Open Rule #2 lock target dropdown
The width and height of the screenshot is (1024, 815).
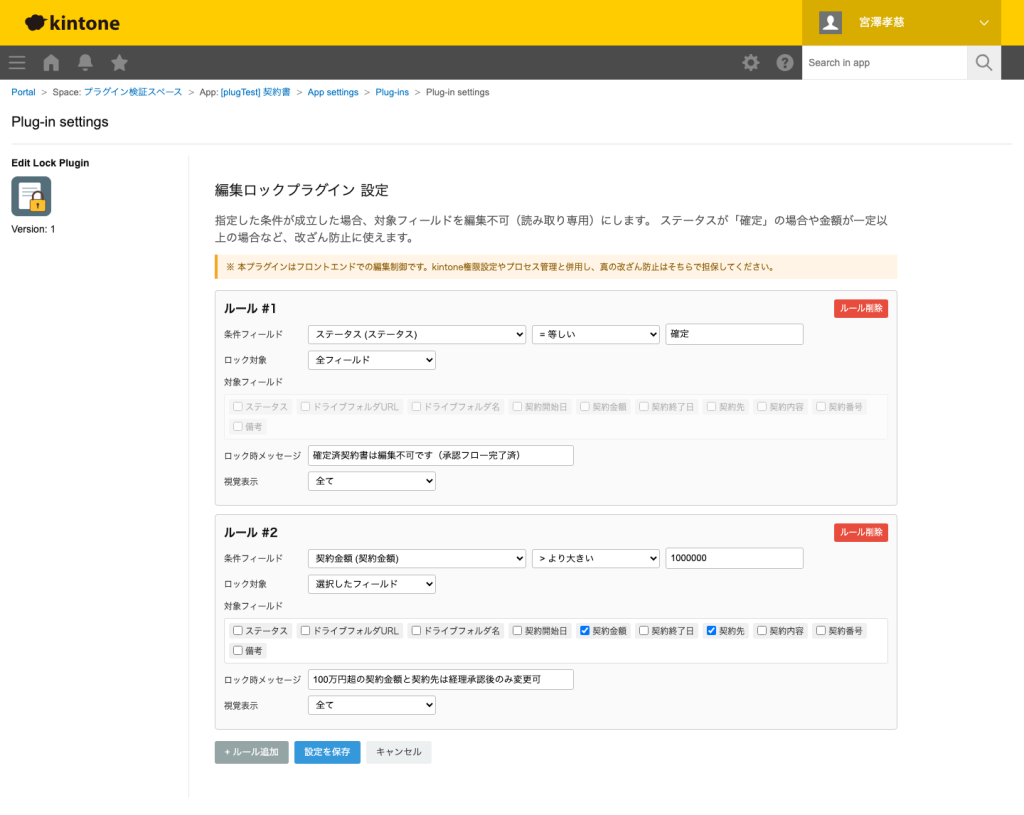click(371, 584)
